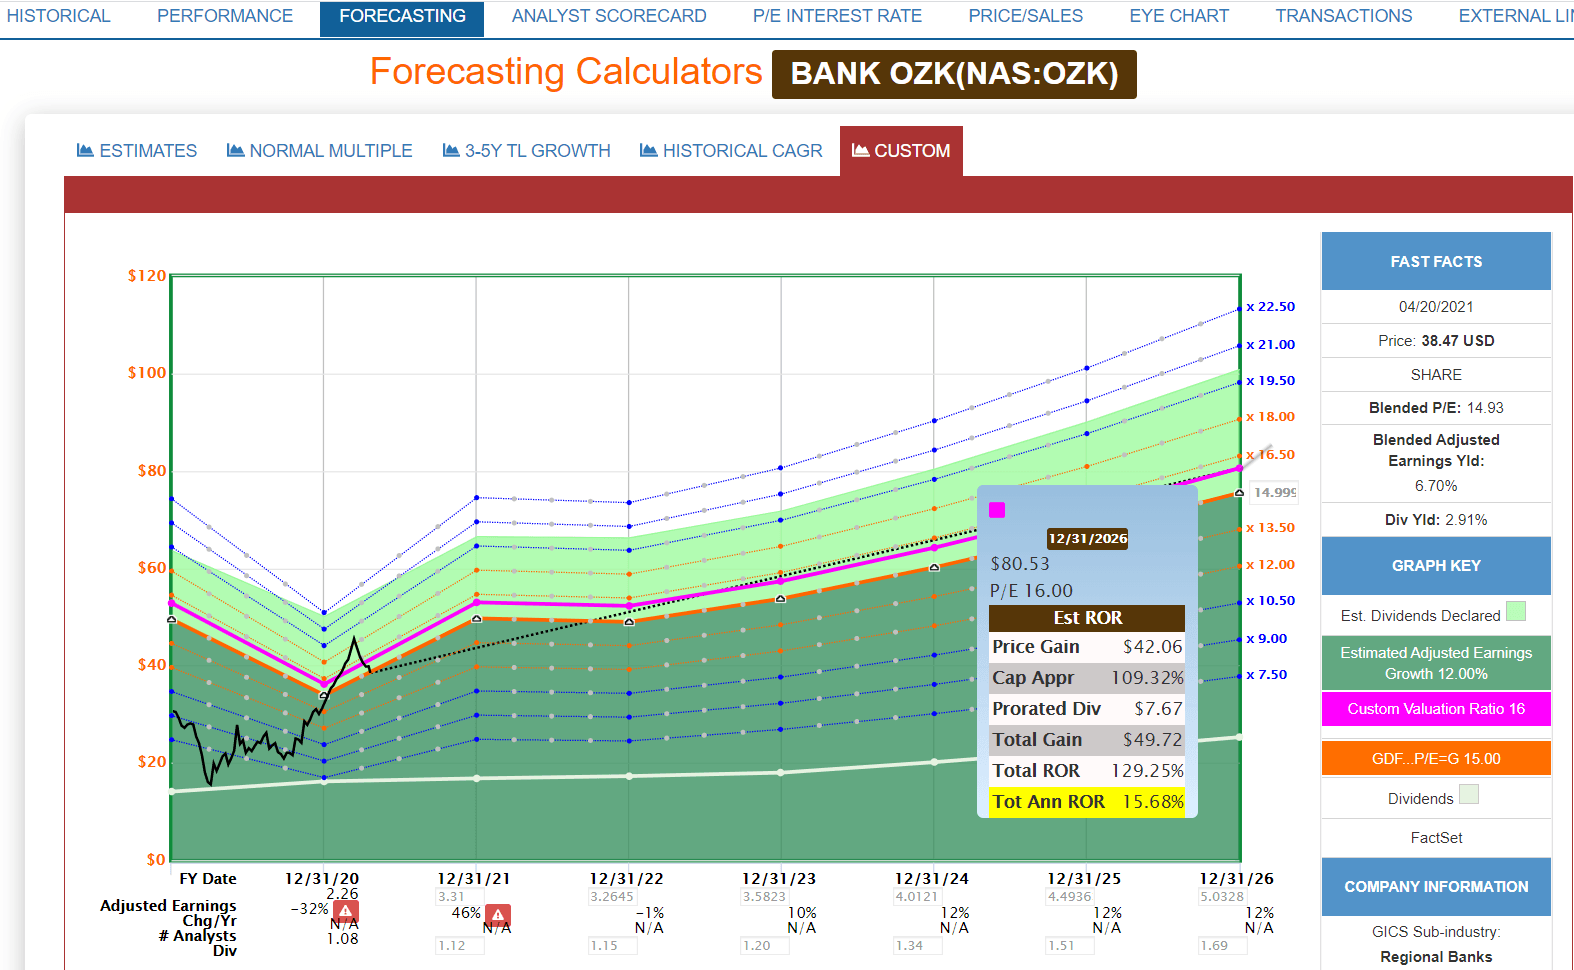Click the custom P/E input showing 14.999

pyautogui.click(x=1274, y=492)
